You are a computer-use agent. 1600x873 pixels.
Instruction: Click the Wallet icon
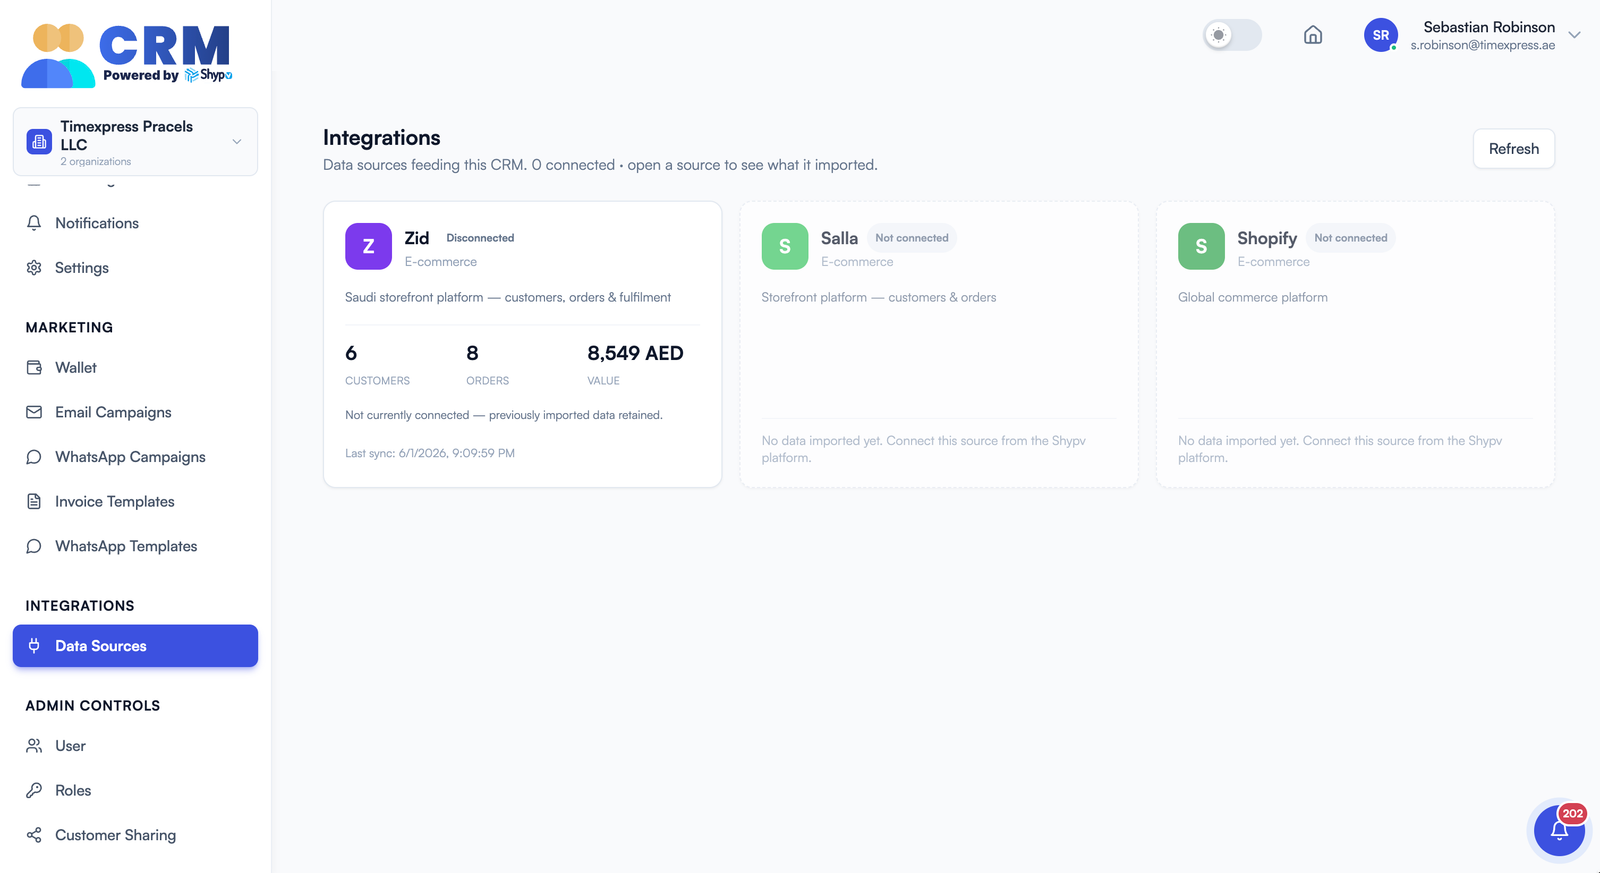34,368
